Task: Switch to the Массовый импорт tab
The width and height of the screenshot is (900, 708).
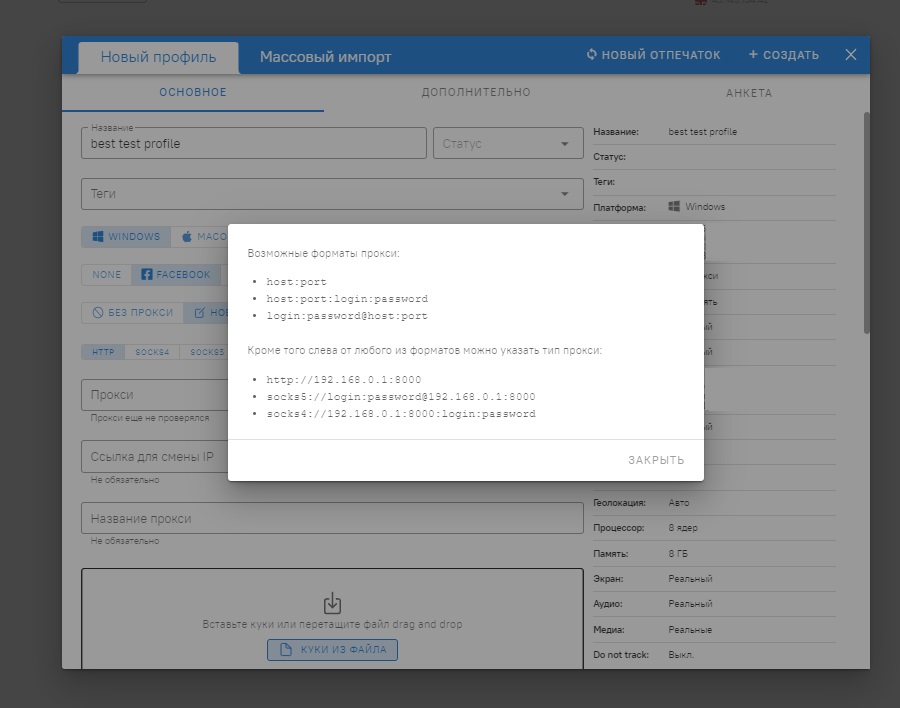Action: (x=325, y=57)
